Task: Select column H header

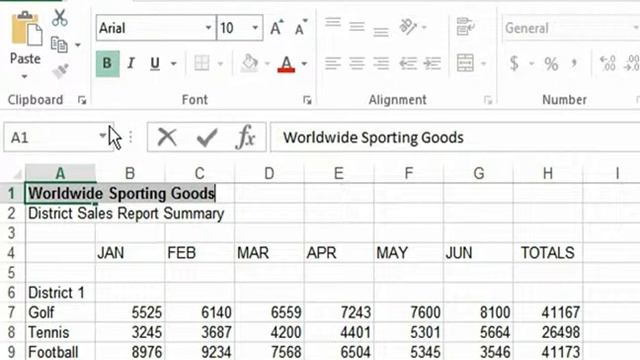Action: [x=548, y=173]
